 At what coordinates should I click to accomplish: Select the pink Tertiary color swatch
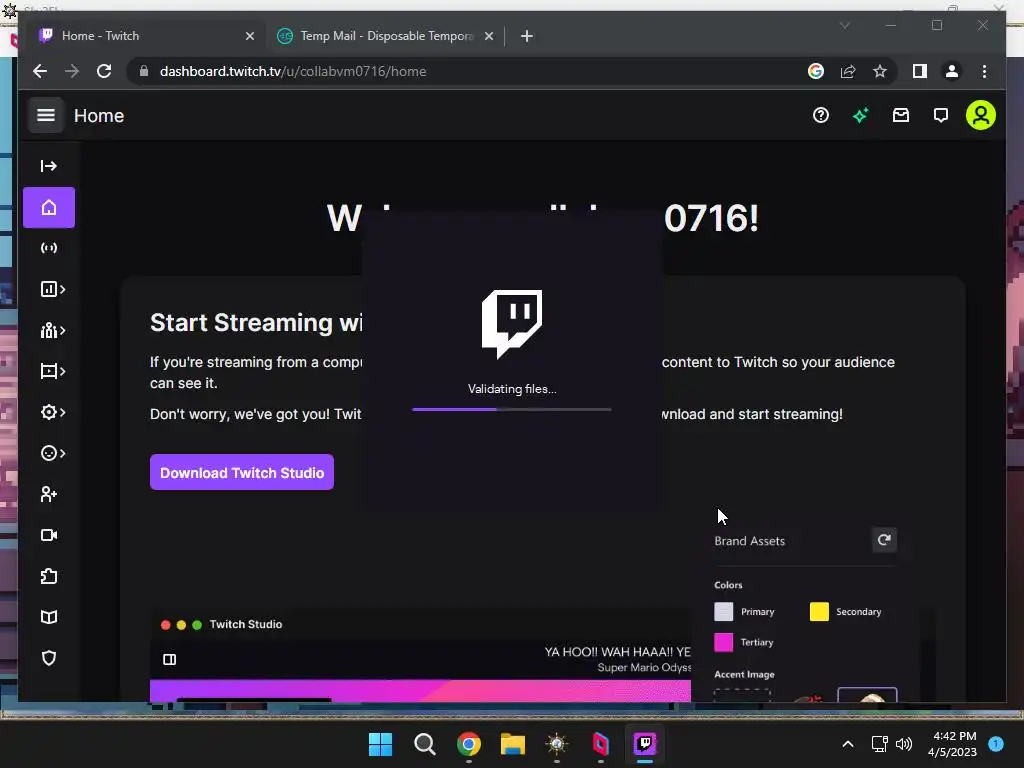(x=724, y=643)
